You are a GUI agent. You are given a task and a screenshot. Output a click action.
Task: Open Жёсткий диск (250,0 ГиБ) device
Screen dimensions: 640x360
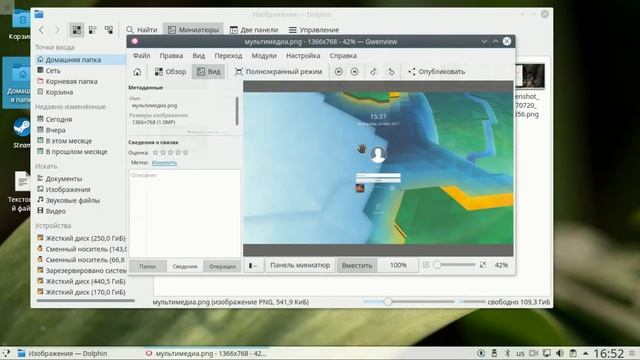point(81,238)
